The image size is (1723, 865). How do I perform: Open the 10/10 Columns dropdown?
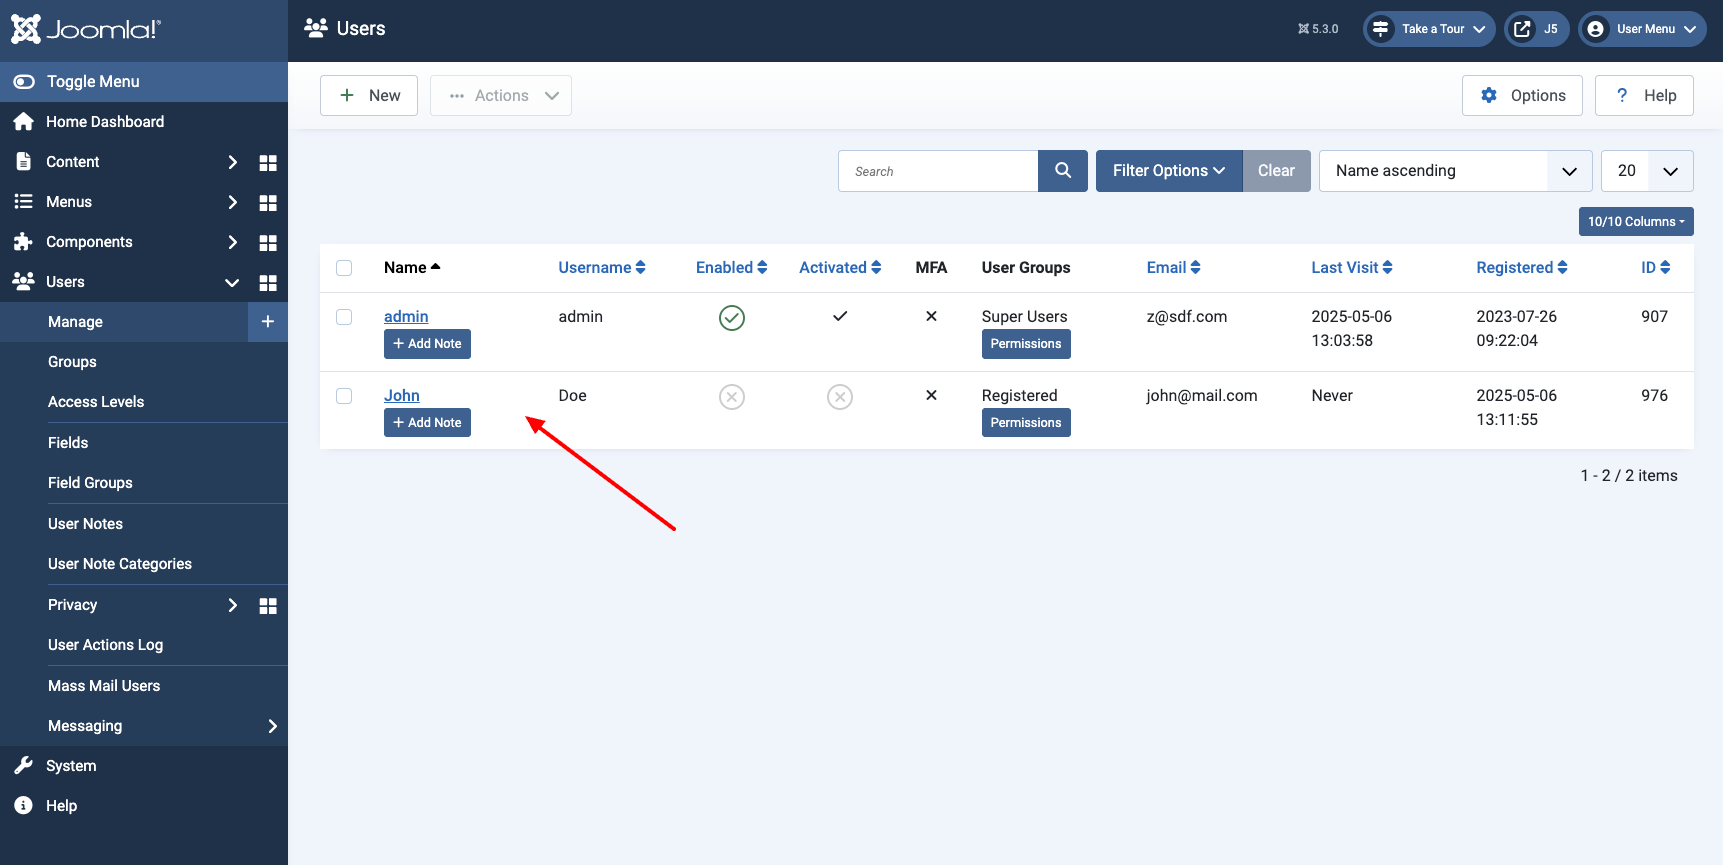(x=1636, y=222)
